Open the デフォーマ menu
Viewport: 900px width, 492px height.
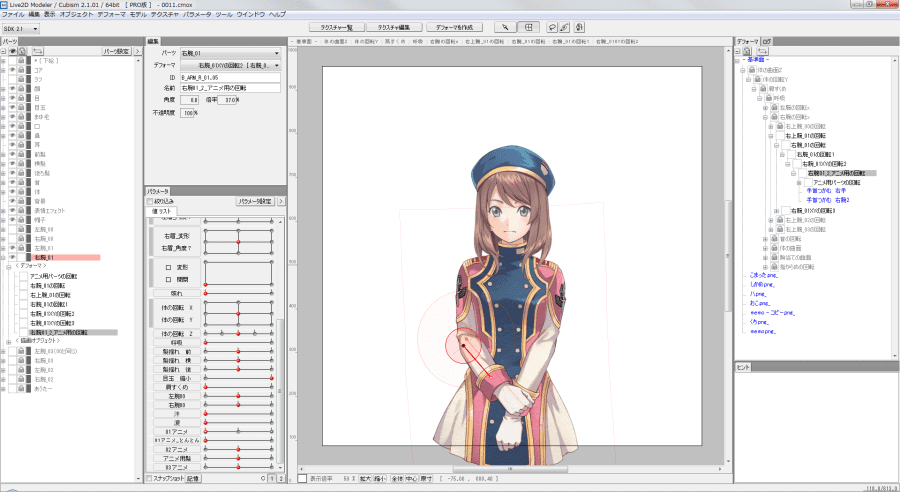[111, 14]
